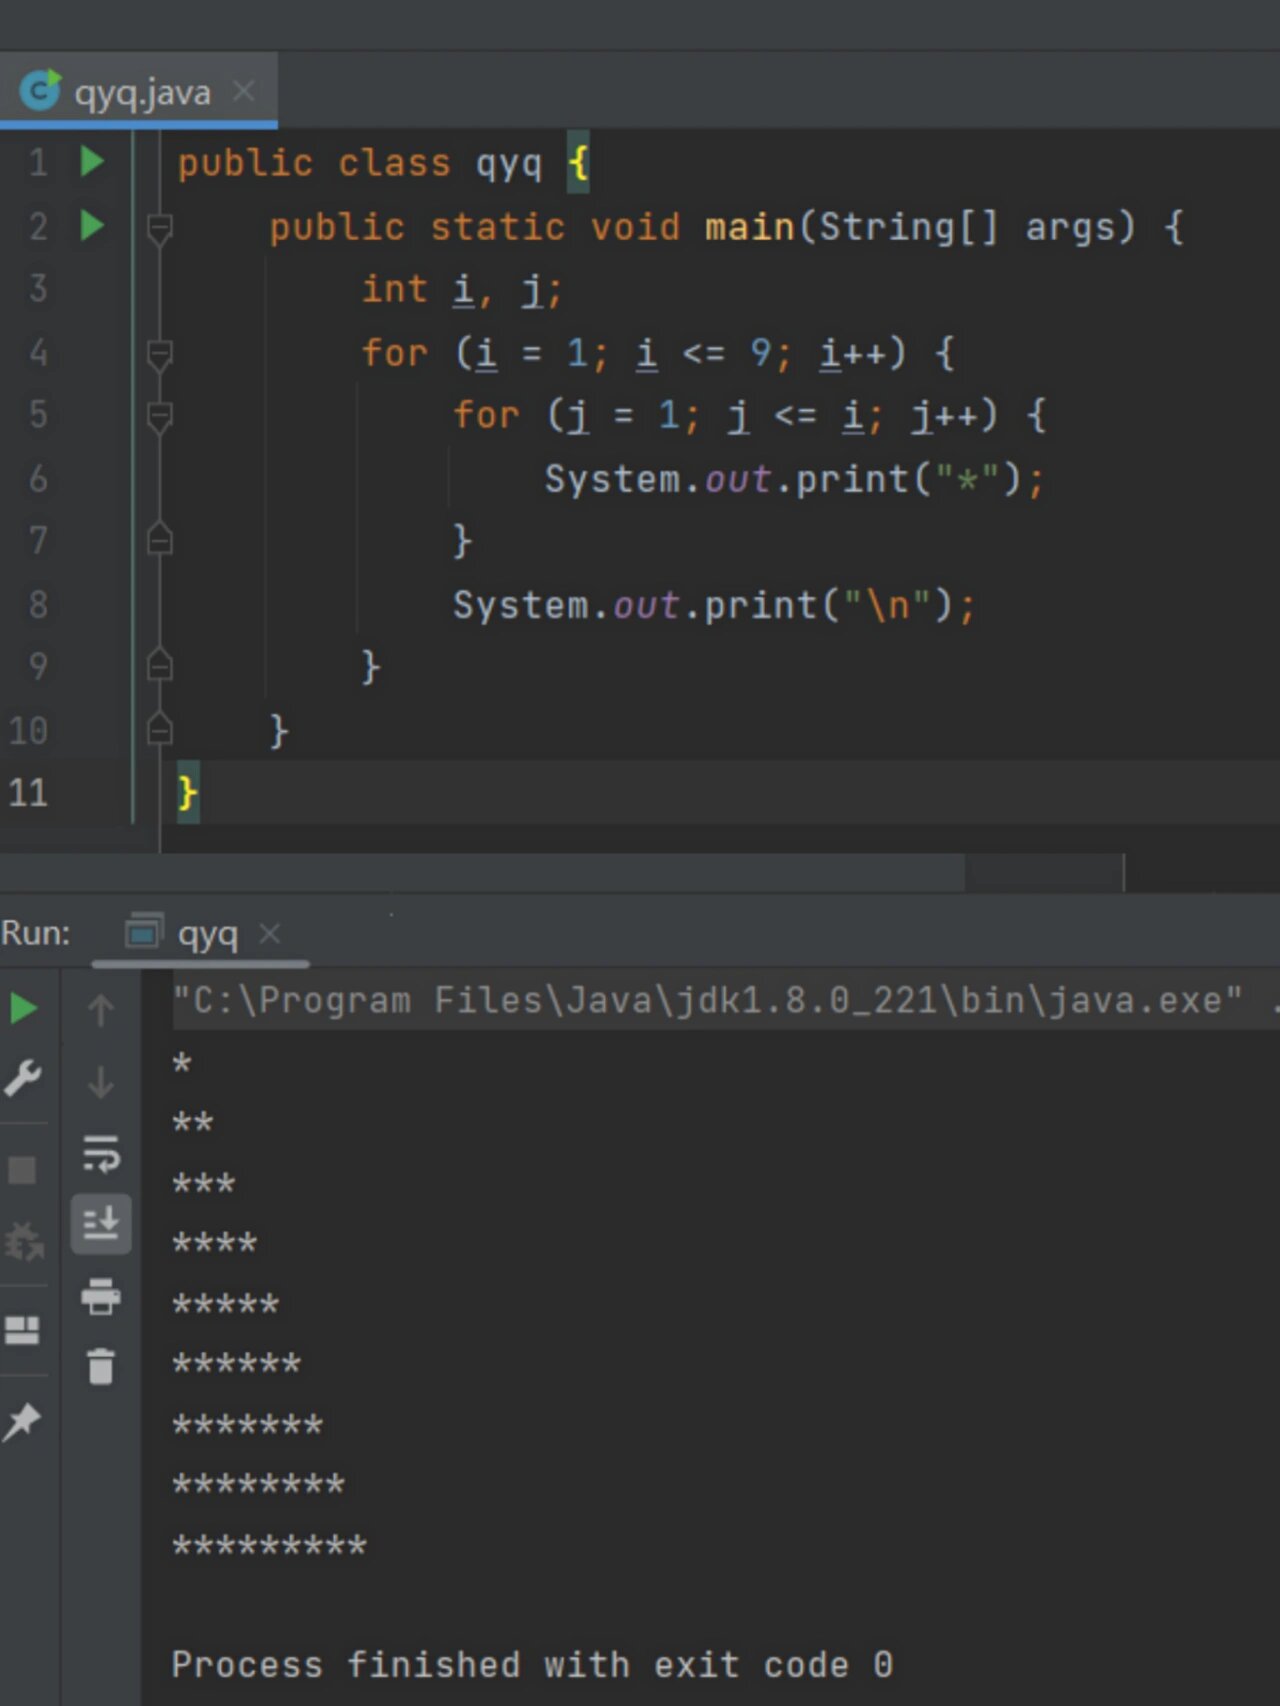Screen dimensions: 1280x1706
Task: Restore layout icon in Run panel
Action: point(22,1330)
